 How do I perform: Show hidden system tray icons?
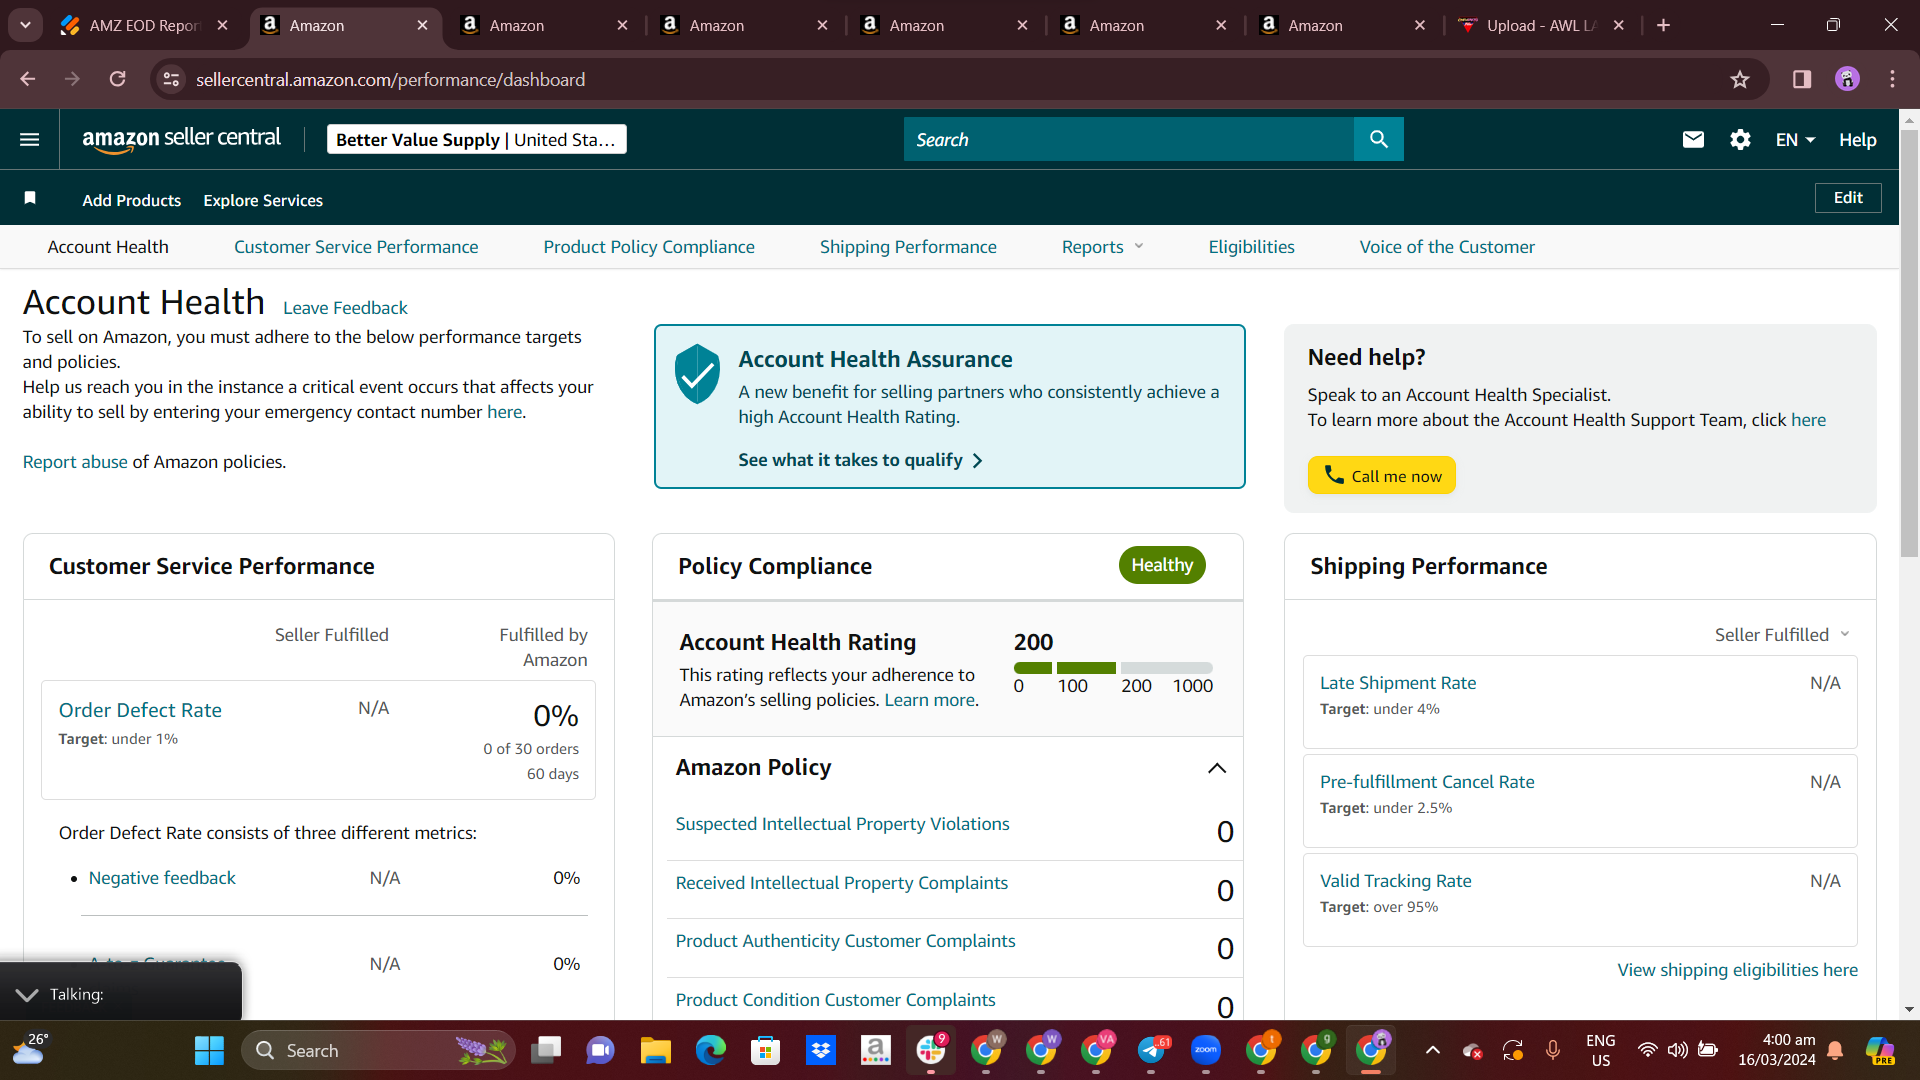pyautogui.click(x=1433, y=1050)
